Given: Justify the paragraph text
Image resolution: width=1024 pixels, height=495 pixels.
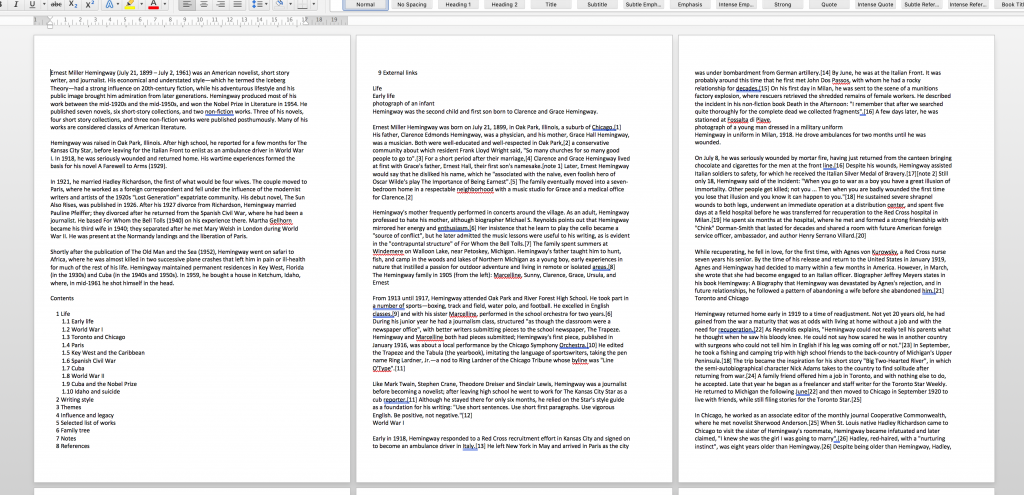Looking at the screenshot, I should (237, 4).
